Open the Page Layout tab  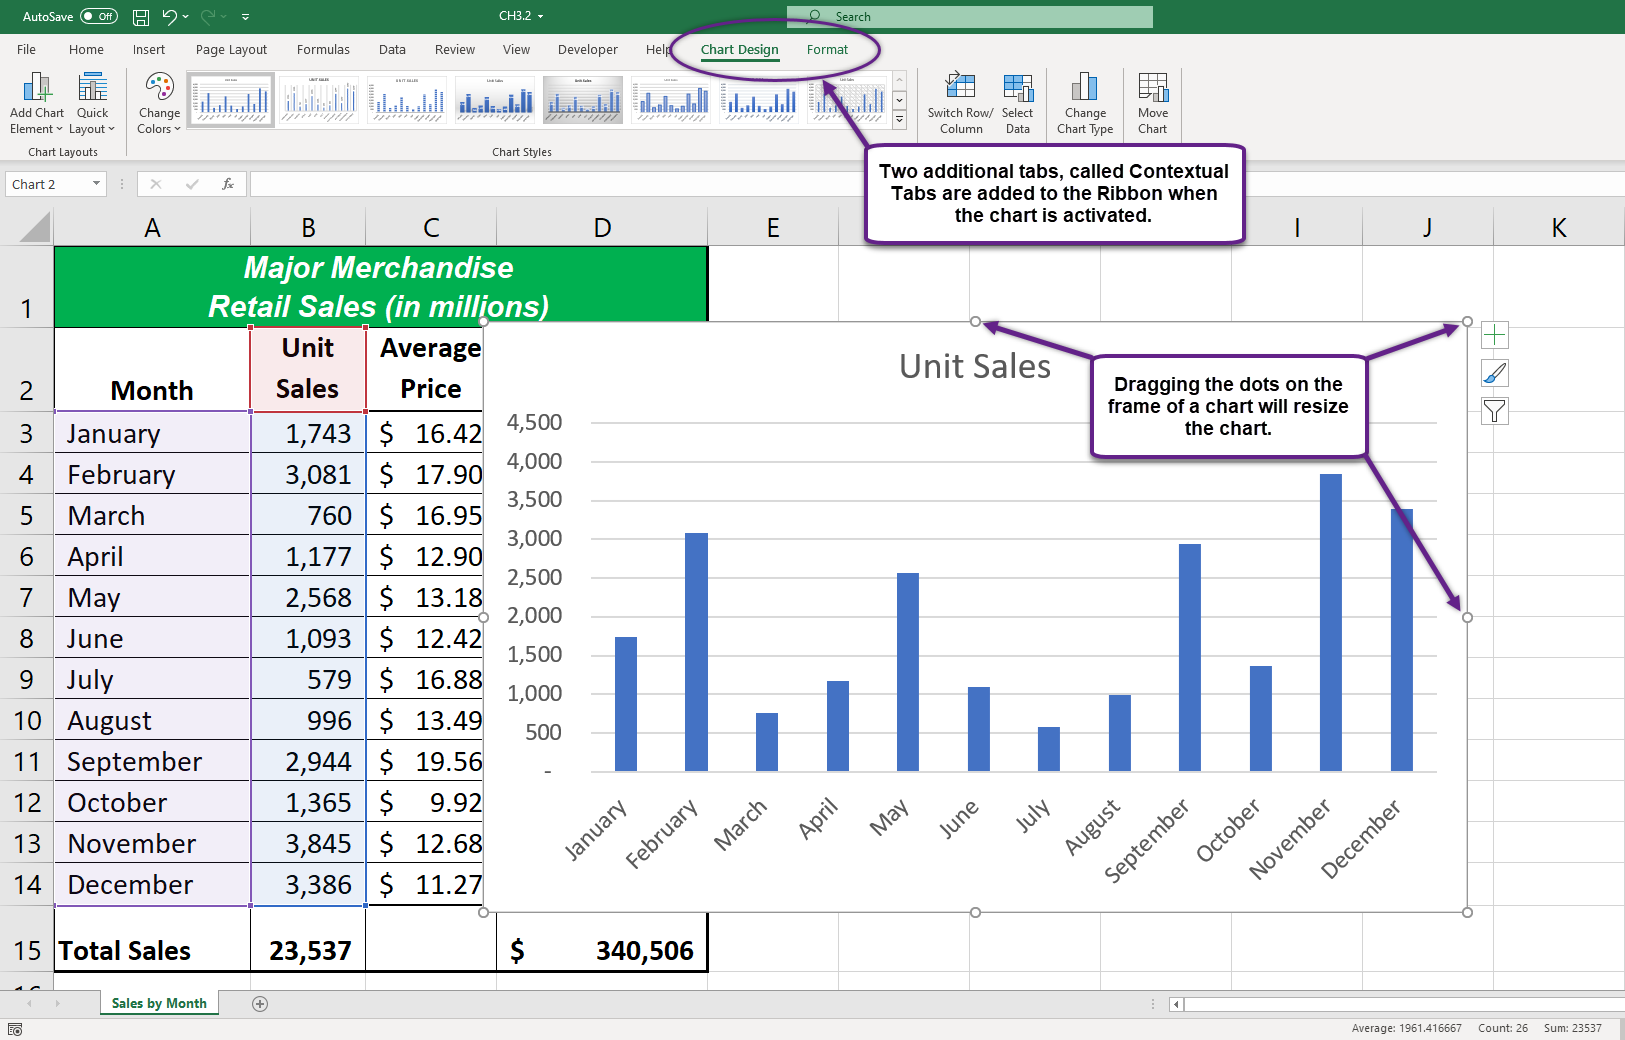231,49
